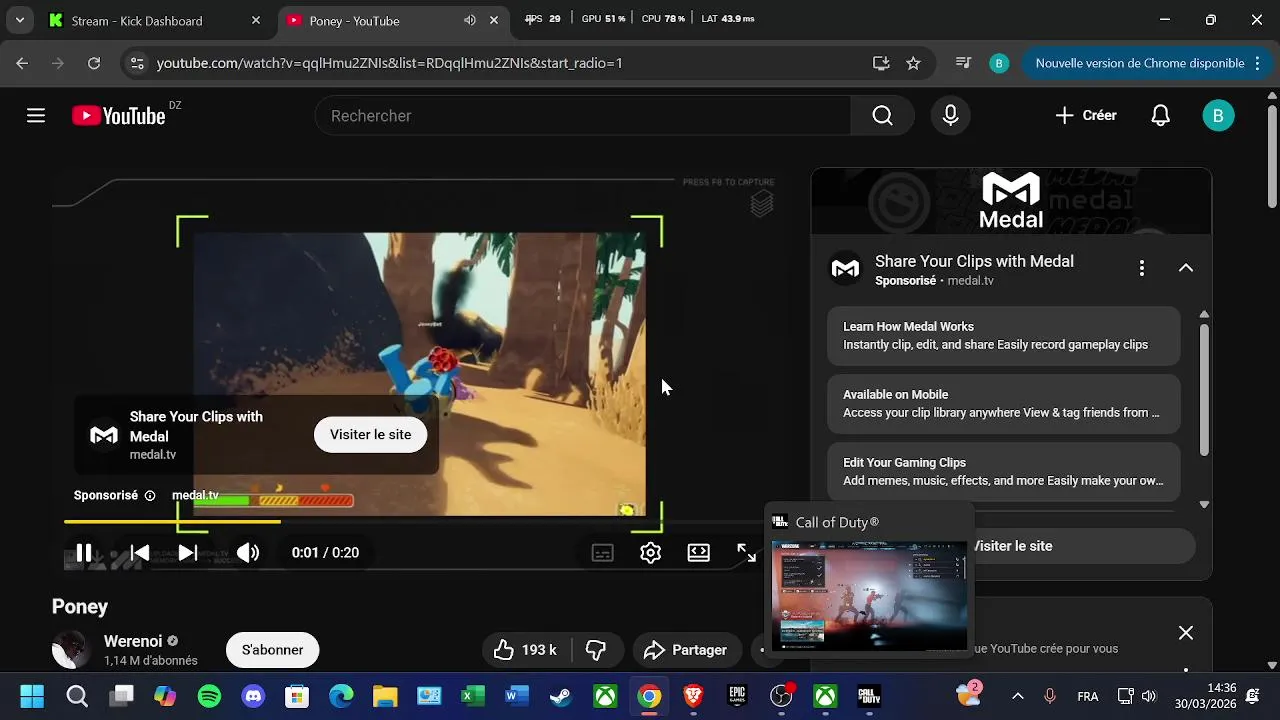Open the Werenoi channel avatar
Image resolution: width=1280 pixels, height=720 pixels.
coord(71,650)
